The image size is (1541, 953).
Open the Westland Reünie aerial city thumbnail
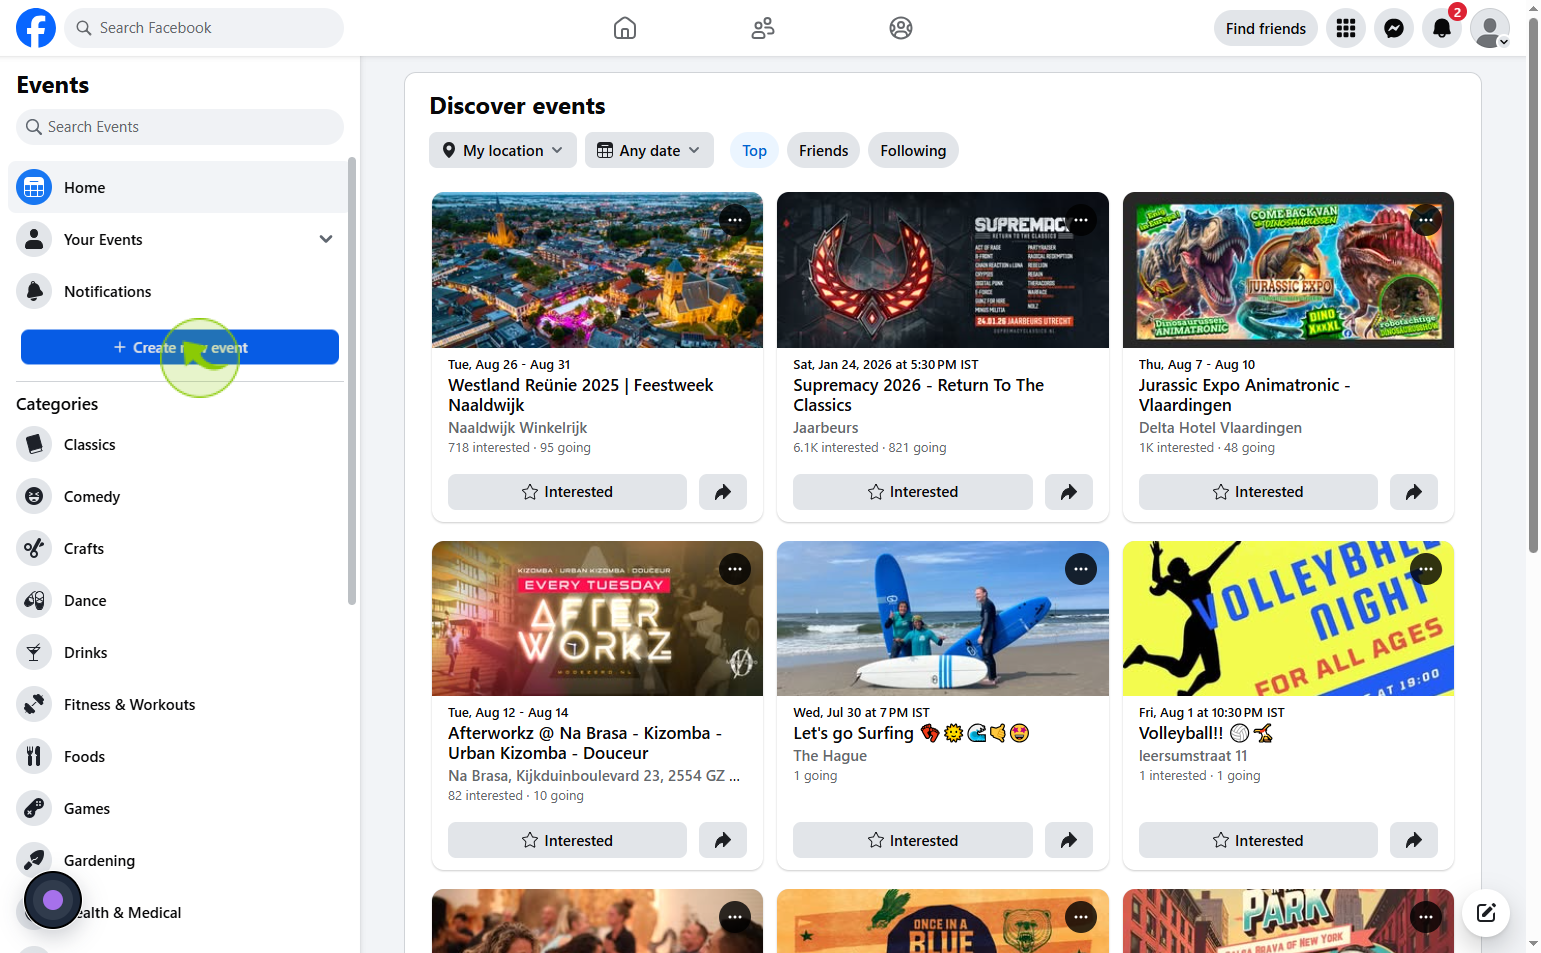click(x=597, y=270)
